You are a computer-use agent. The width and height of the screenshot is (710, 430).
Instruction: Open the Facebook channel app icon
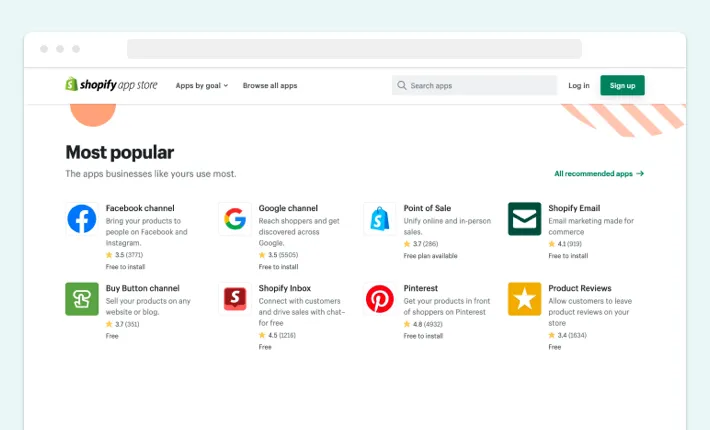(x=82, y=219)
